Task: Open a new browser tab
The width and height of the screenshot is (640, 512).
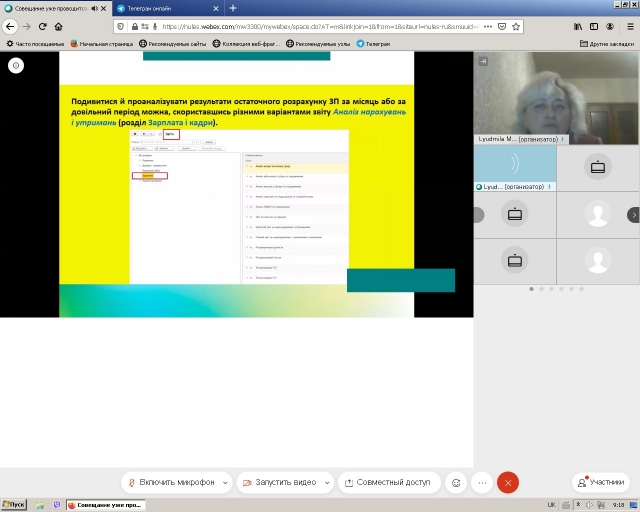Action: coord(233,8)
